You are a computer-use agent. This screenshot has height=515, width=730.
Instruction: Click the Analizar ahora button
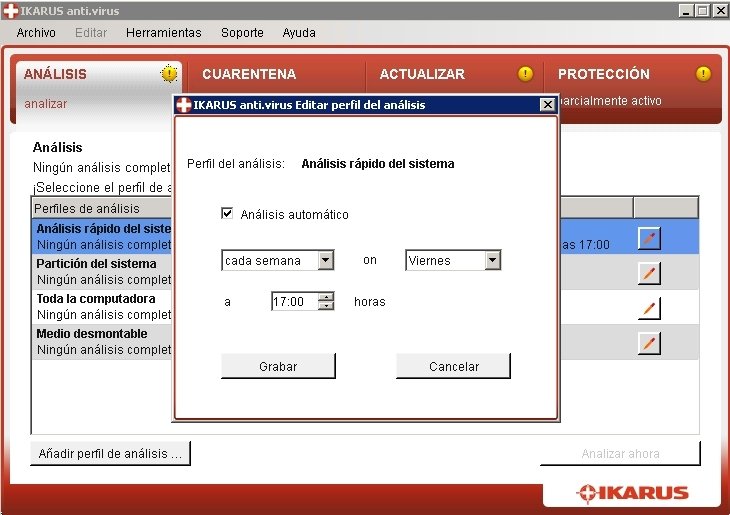pos(620,453)
